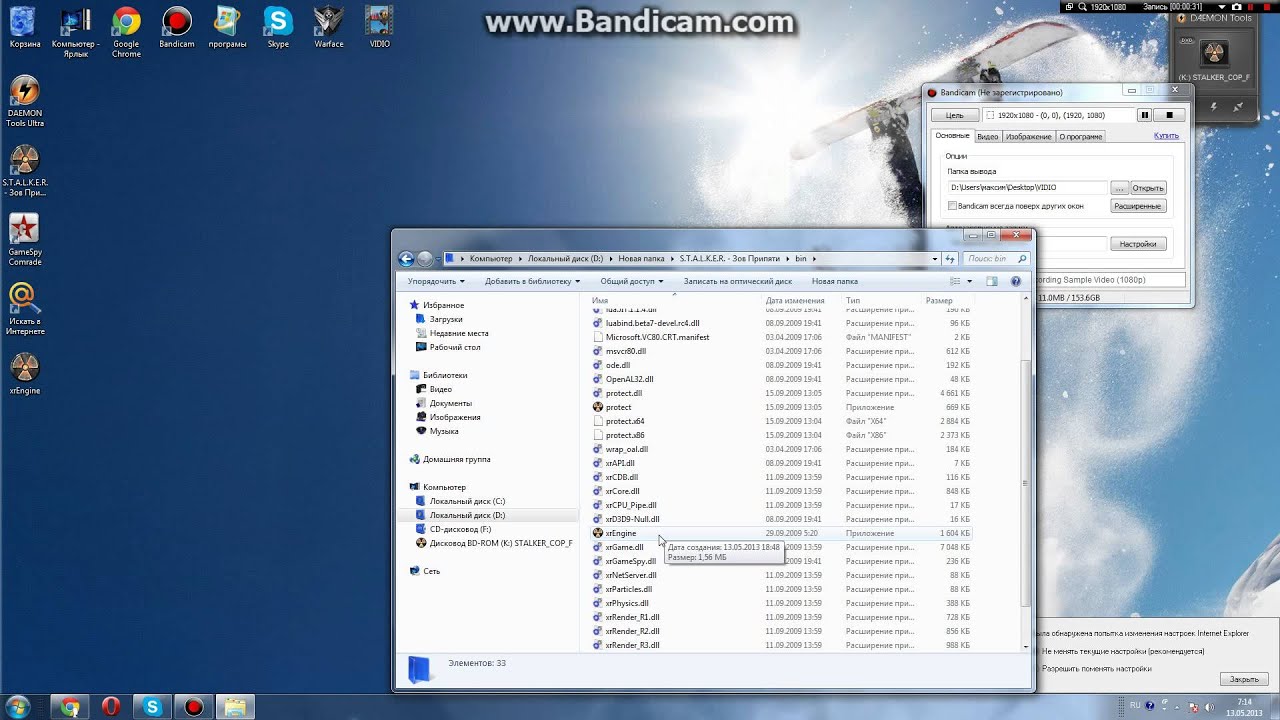Switch to the Видео tab in Bandicam
This screenshot has height=720, width=1280.
click(x=987, y=136)
